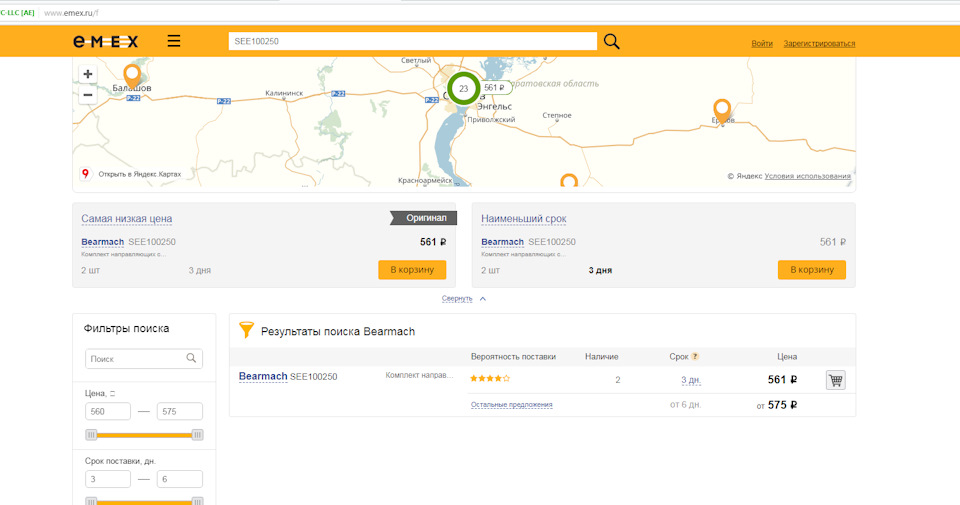960x505 pixels.
Task: Click the help question mark beside Срок
Action: pyautogui.click(x=695, y=356)
